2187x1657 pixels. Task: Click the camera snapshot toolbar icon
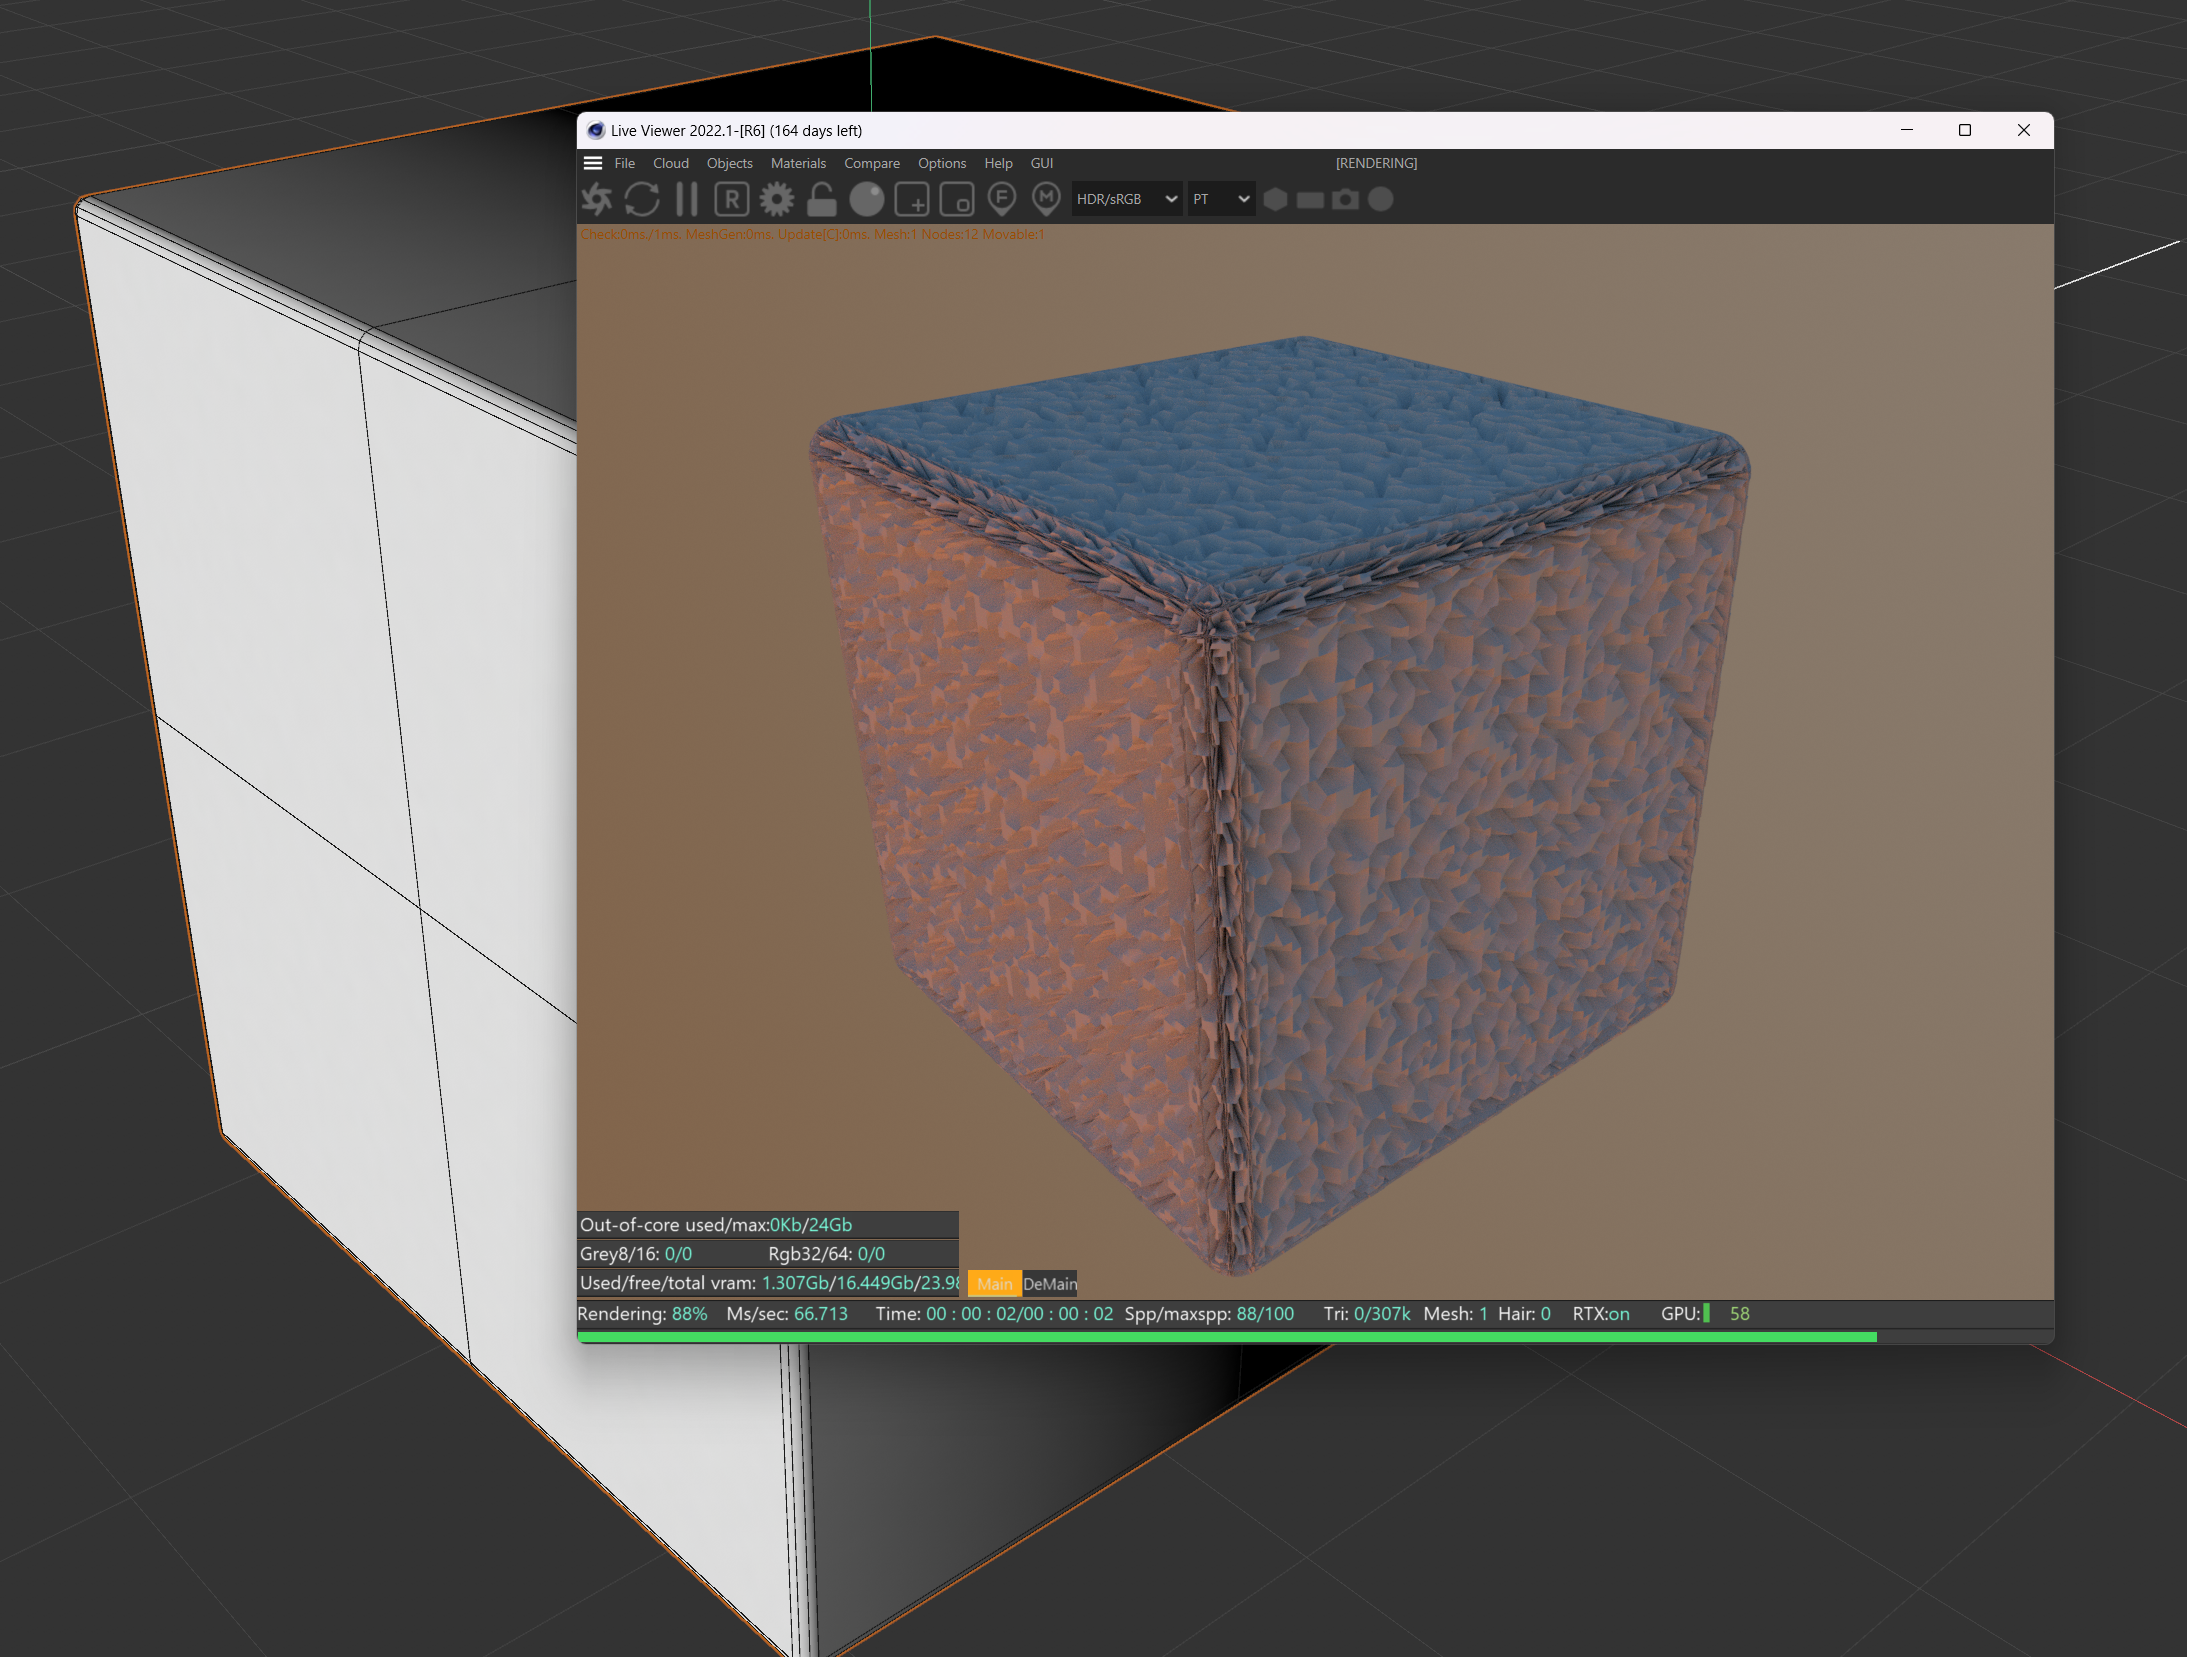1346,199
